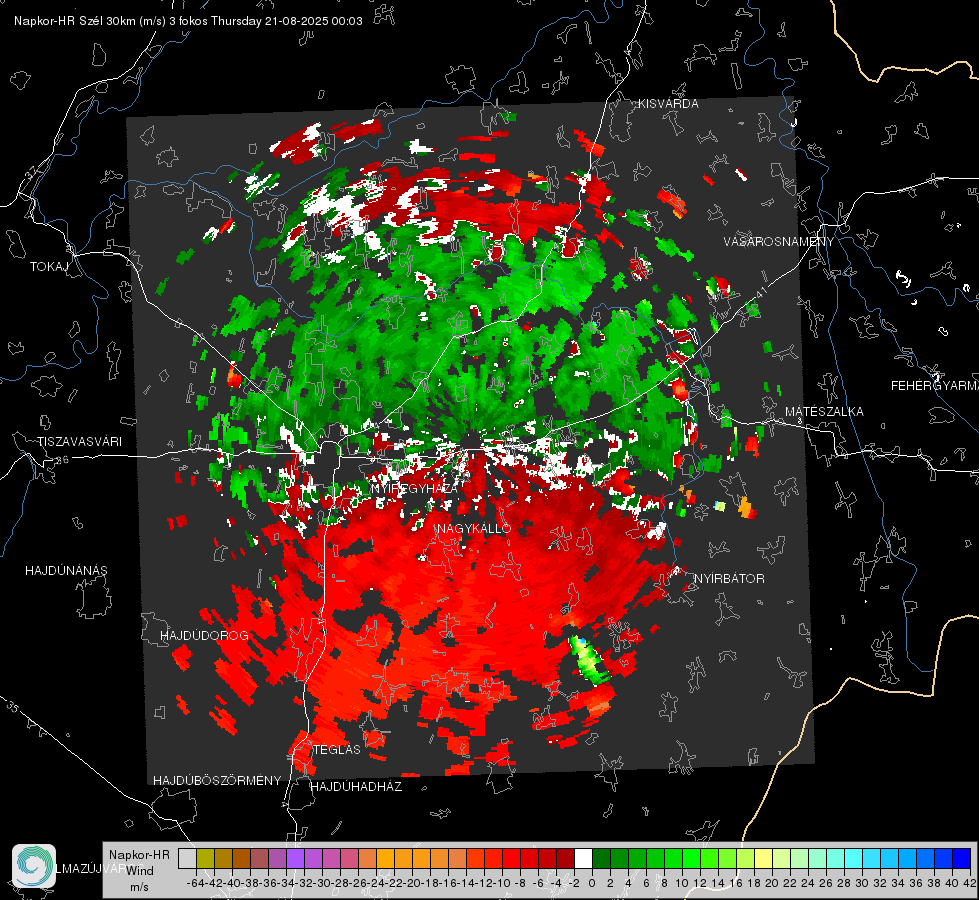Click the '-64' legend scale value
The width and height of the screenshot is (979, 900).
click(196, 883)
